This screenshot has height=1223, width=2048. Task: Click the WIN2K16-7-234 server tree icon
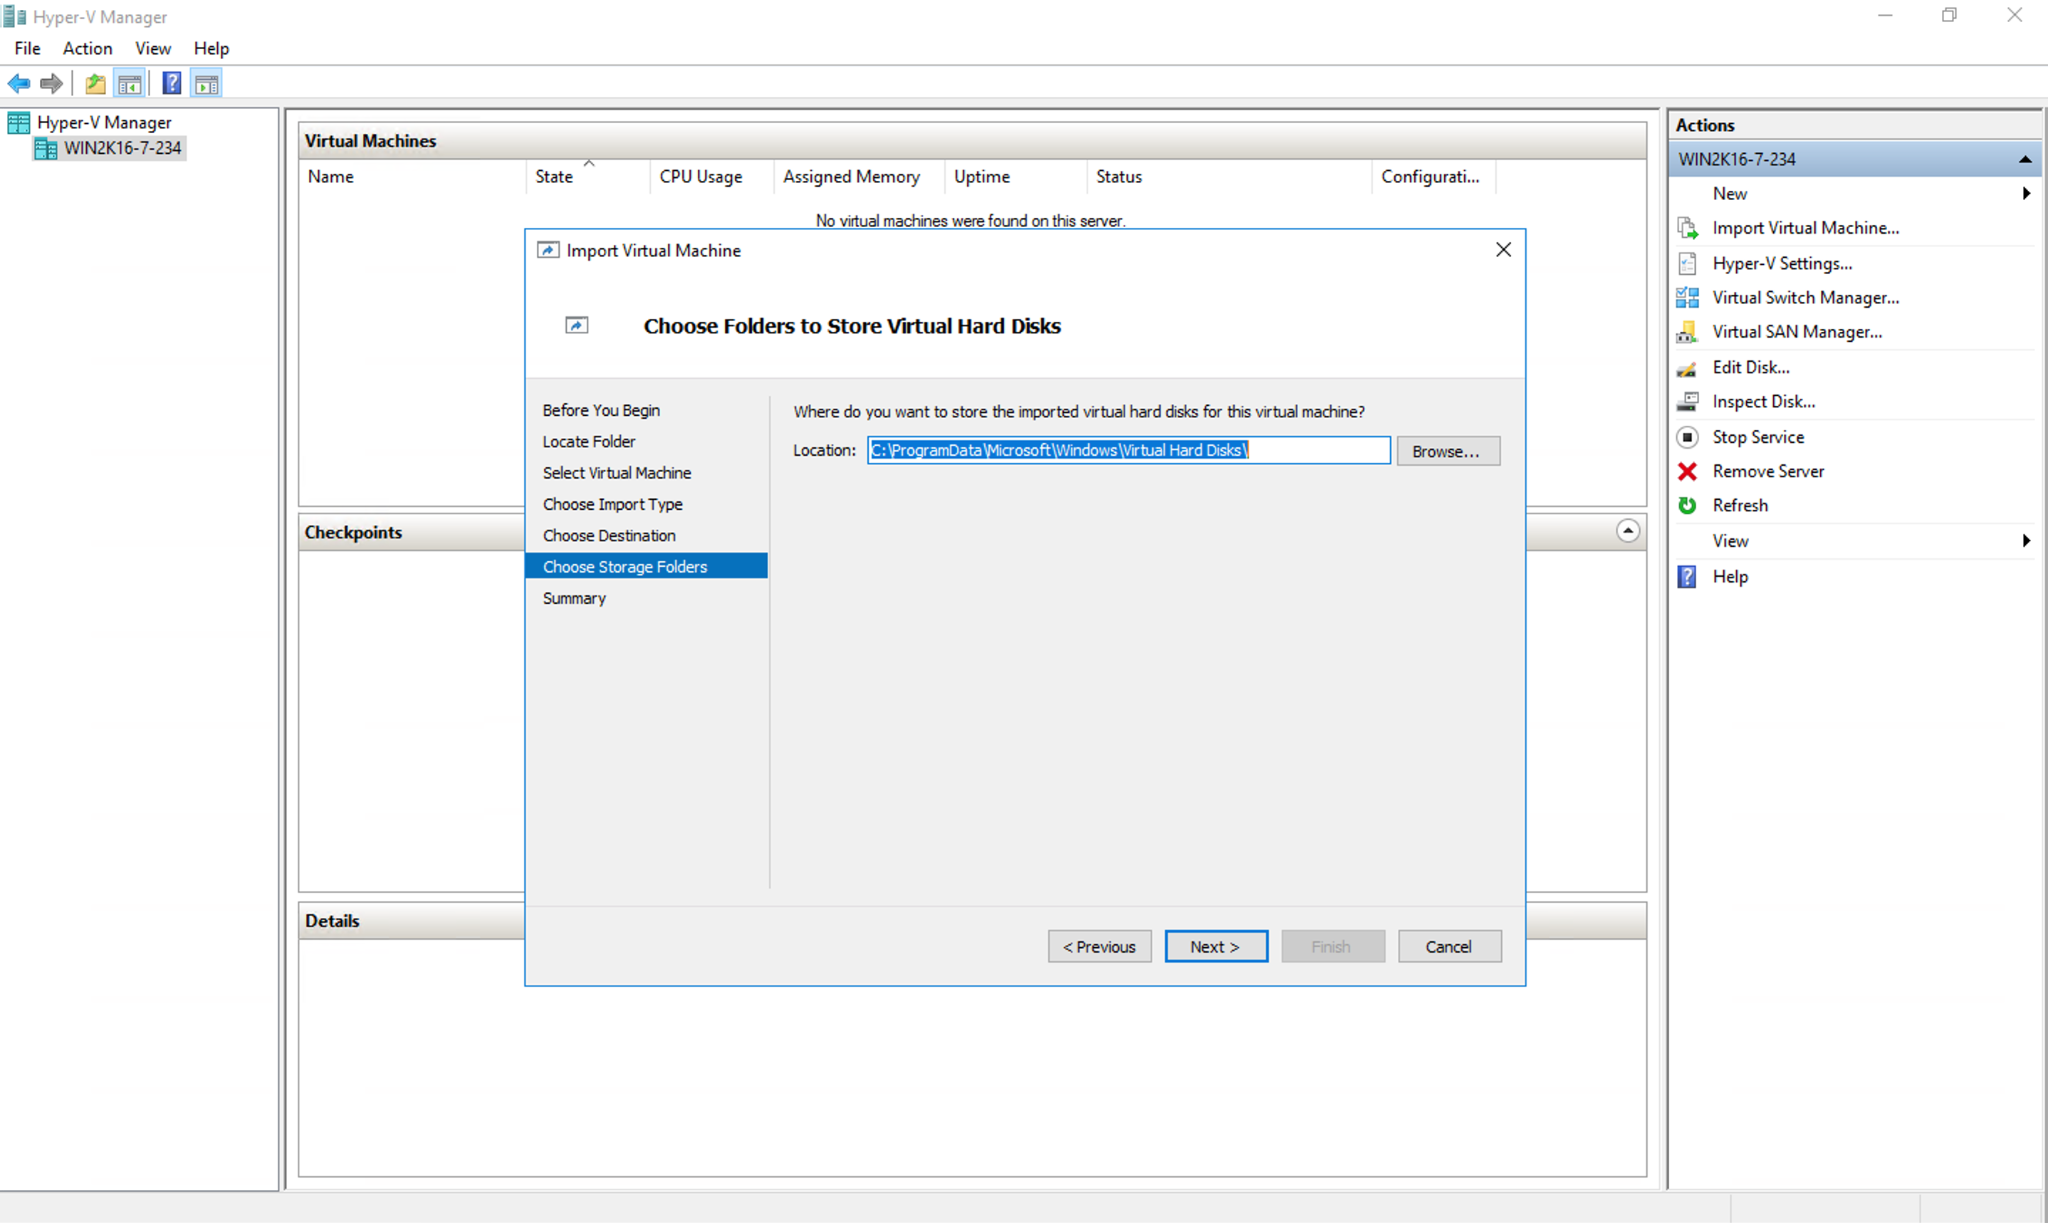click(x=45, y=149)
